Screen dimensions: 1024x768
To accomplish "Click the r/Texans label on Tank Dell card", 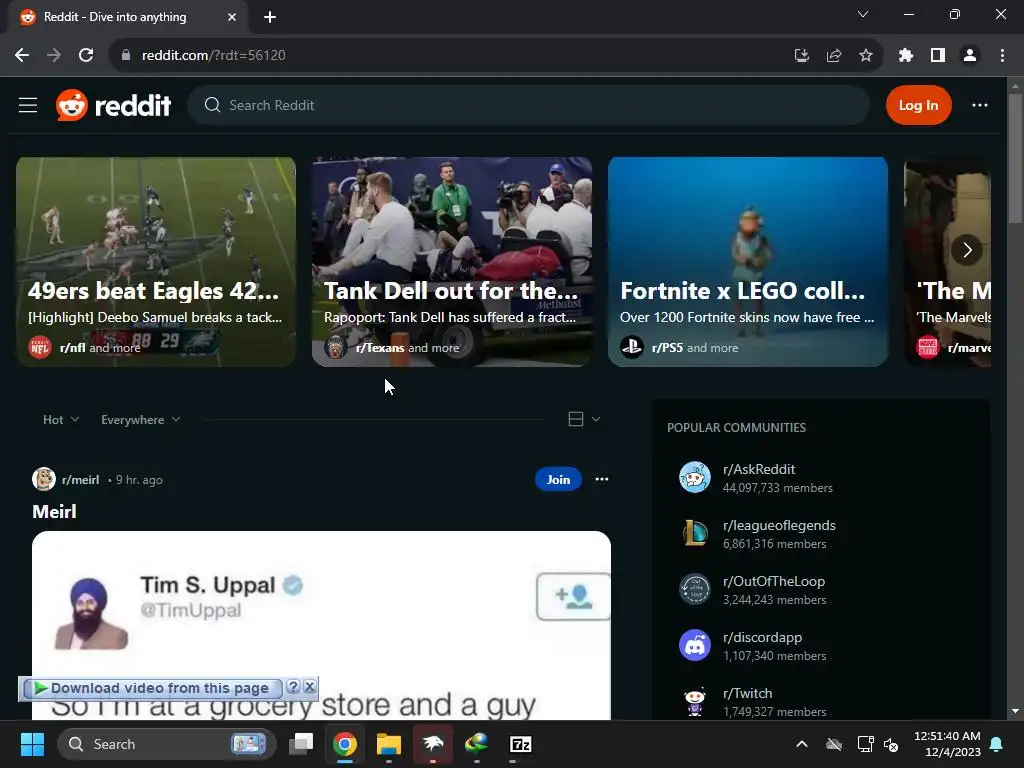I will [x=380, y=348].
